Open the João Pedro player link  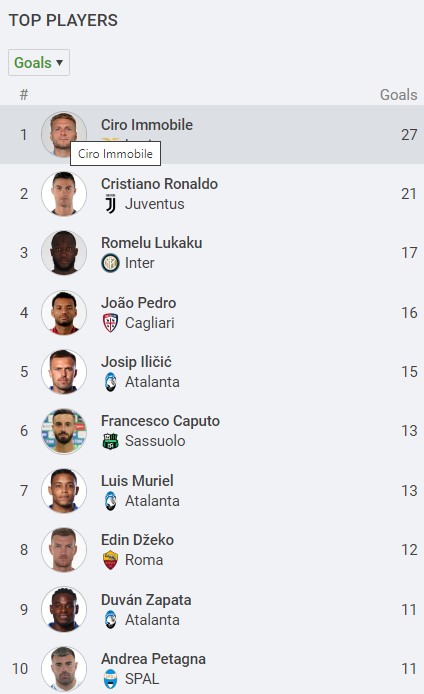(x=139, y=303)
